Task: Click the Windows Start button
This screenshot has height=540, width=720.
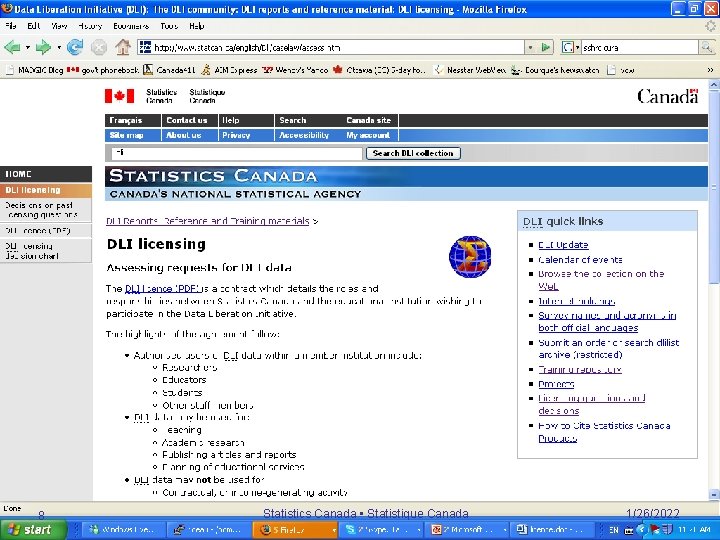Action: (33, 529)
